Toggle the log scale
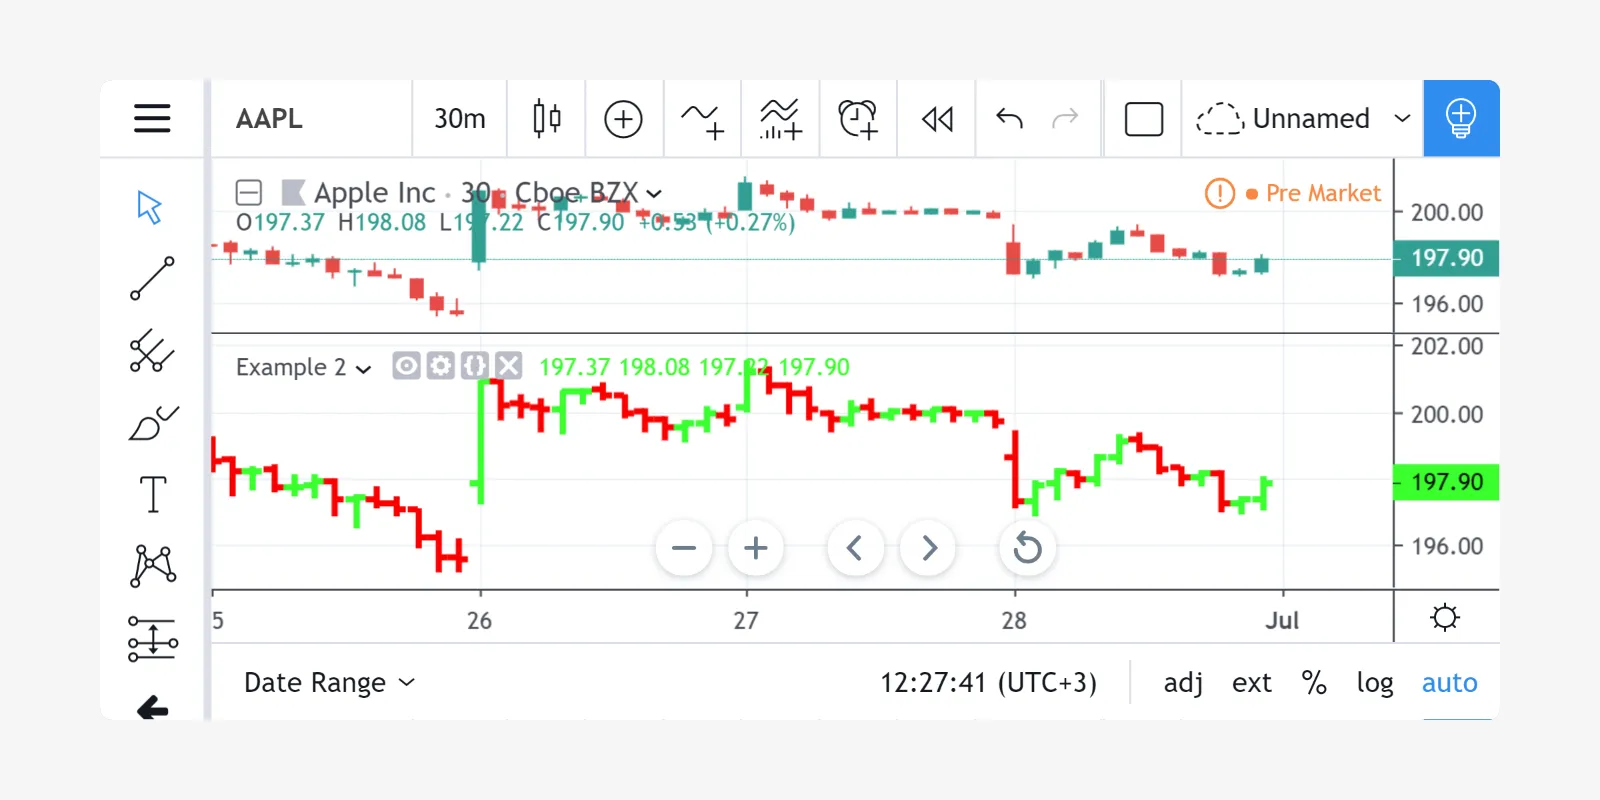The height and width of the screenshot is (800, 1600). click(x=1375, y=682)
